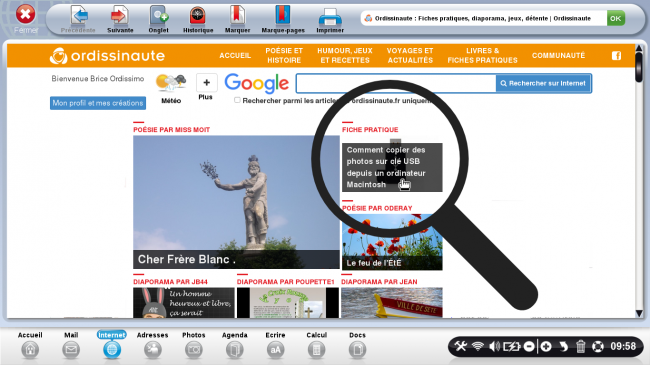Open the JB44 diaporama rabbit thumbnail
650x365 pixels.
pos(184,303)
